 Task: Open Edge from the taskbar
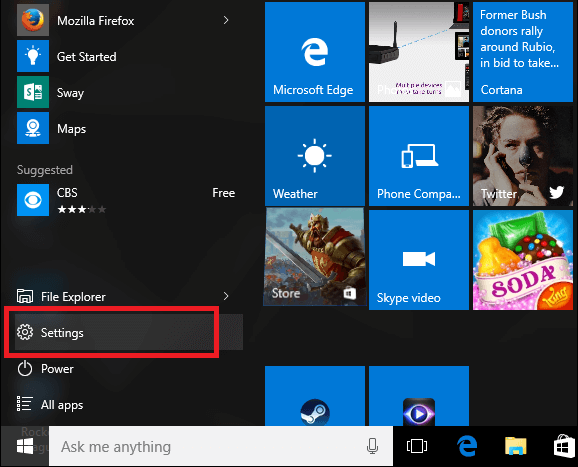[467, 446]
